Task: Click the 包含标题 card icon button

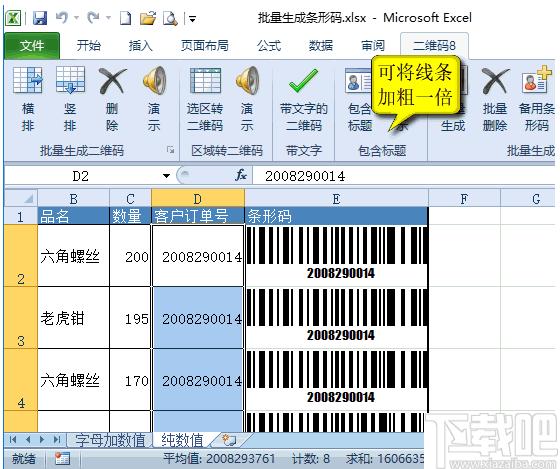Action: pyautogui.click(x=359, y=99)
